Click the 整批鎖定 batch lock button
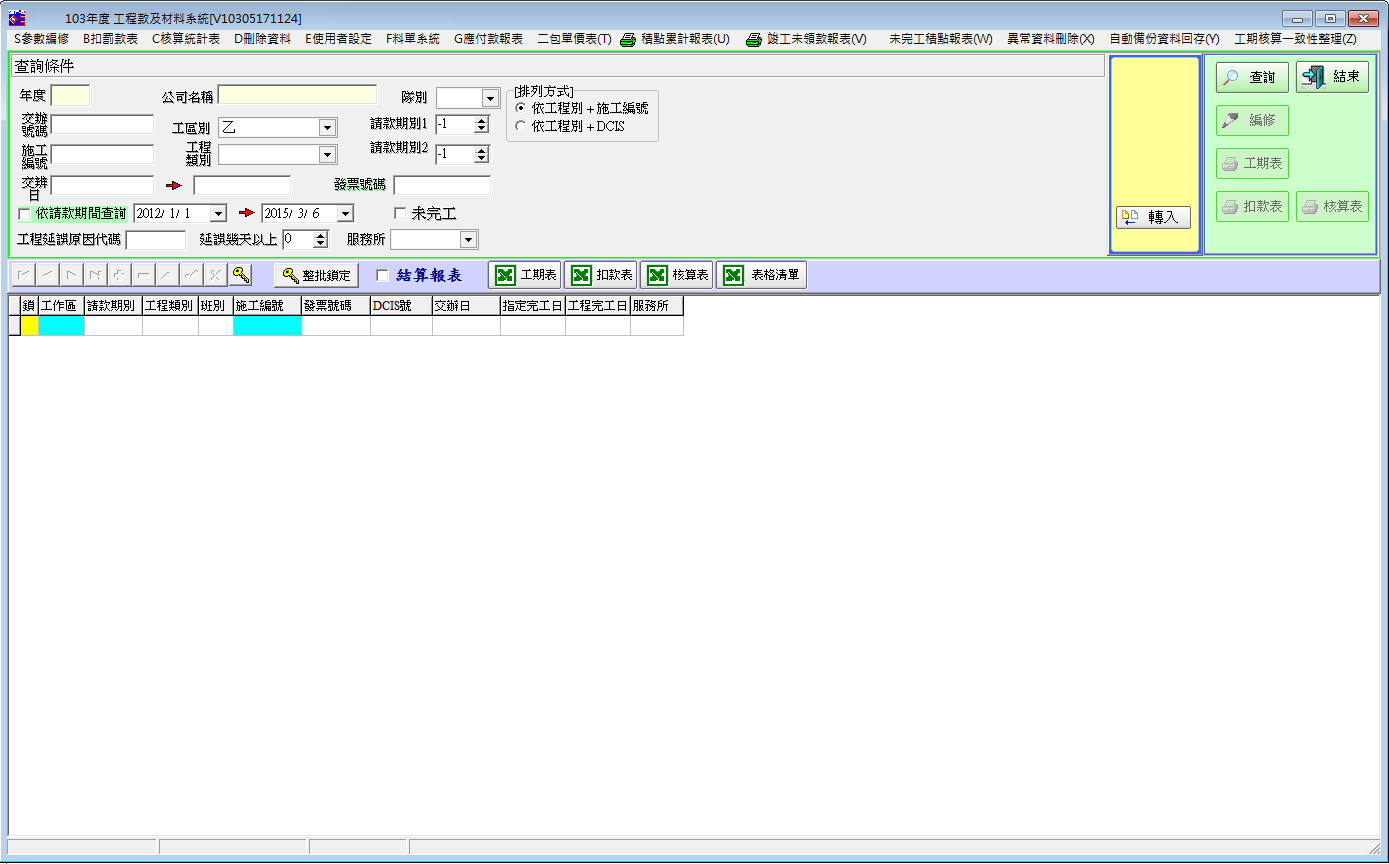Image resolution: width=1389 pixels, height=864 pixels. coord(316,276)
